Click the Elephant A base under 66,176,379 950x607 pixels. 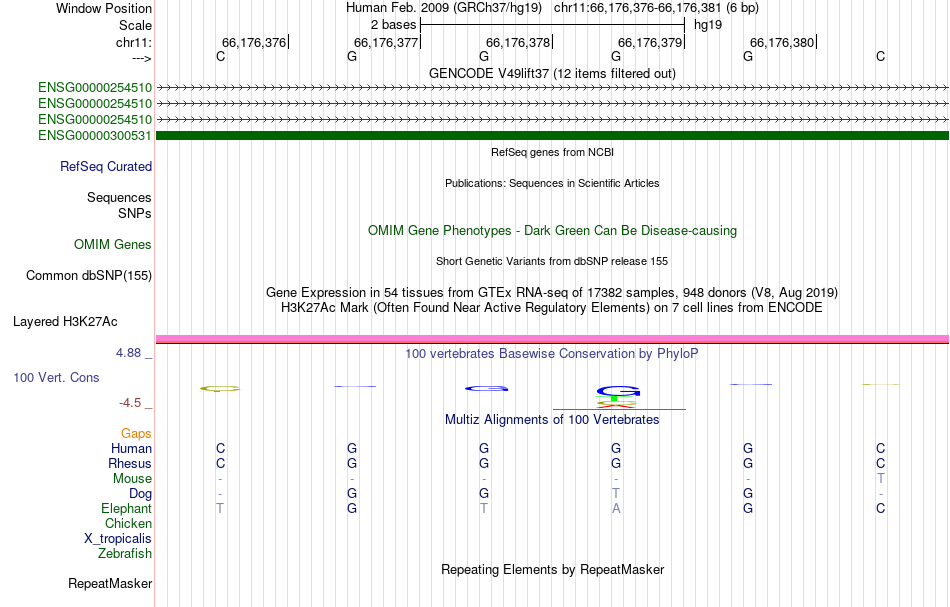616,508
